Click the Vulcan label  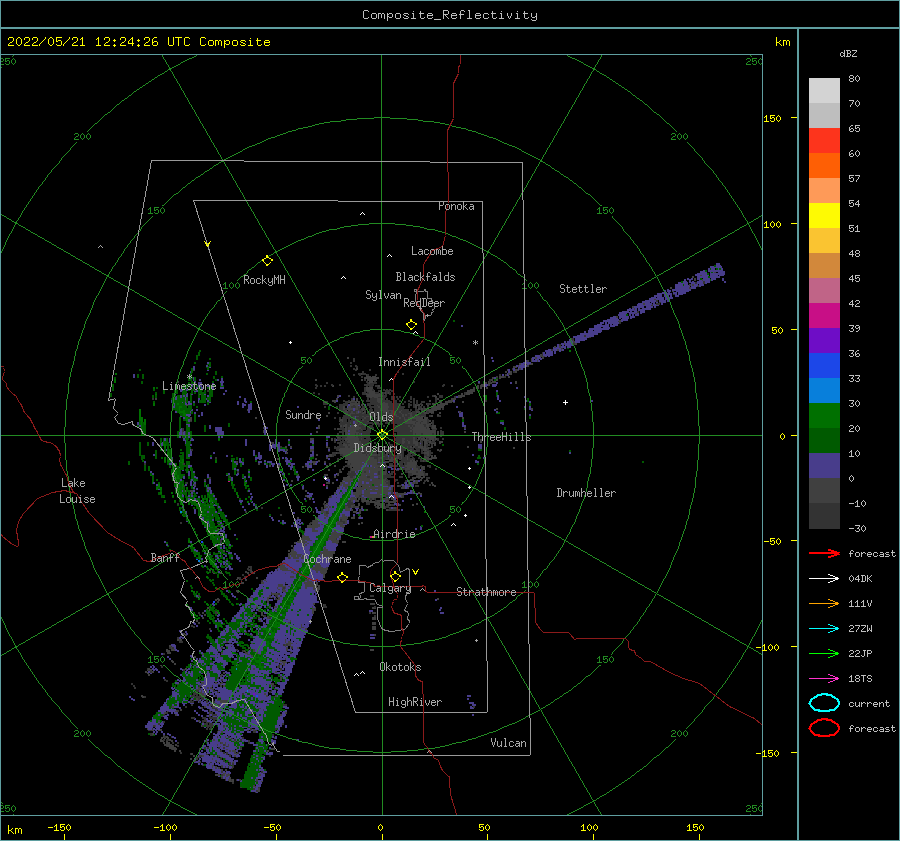pyautogui.click(x=509, y=743)
